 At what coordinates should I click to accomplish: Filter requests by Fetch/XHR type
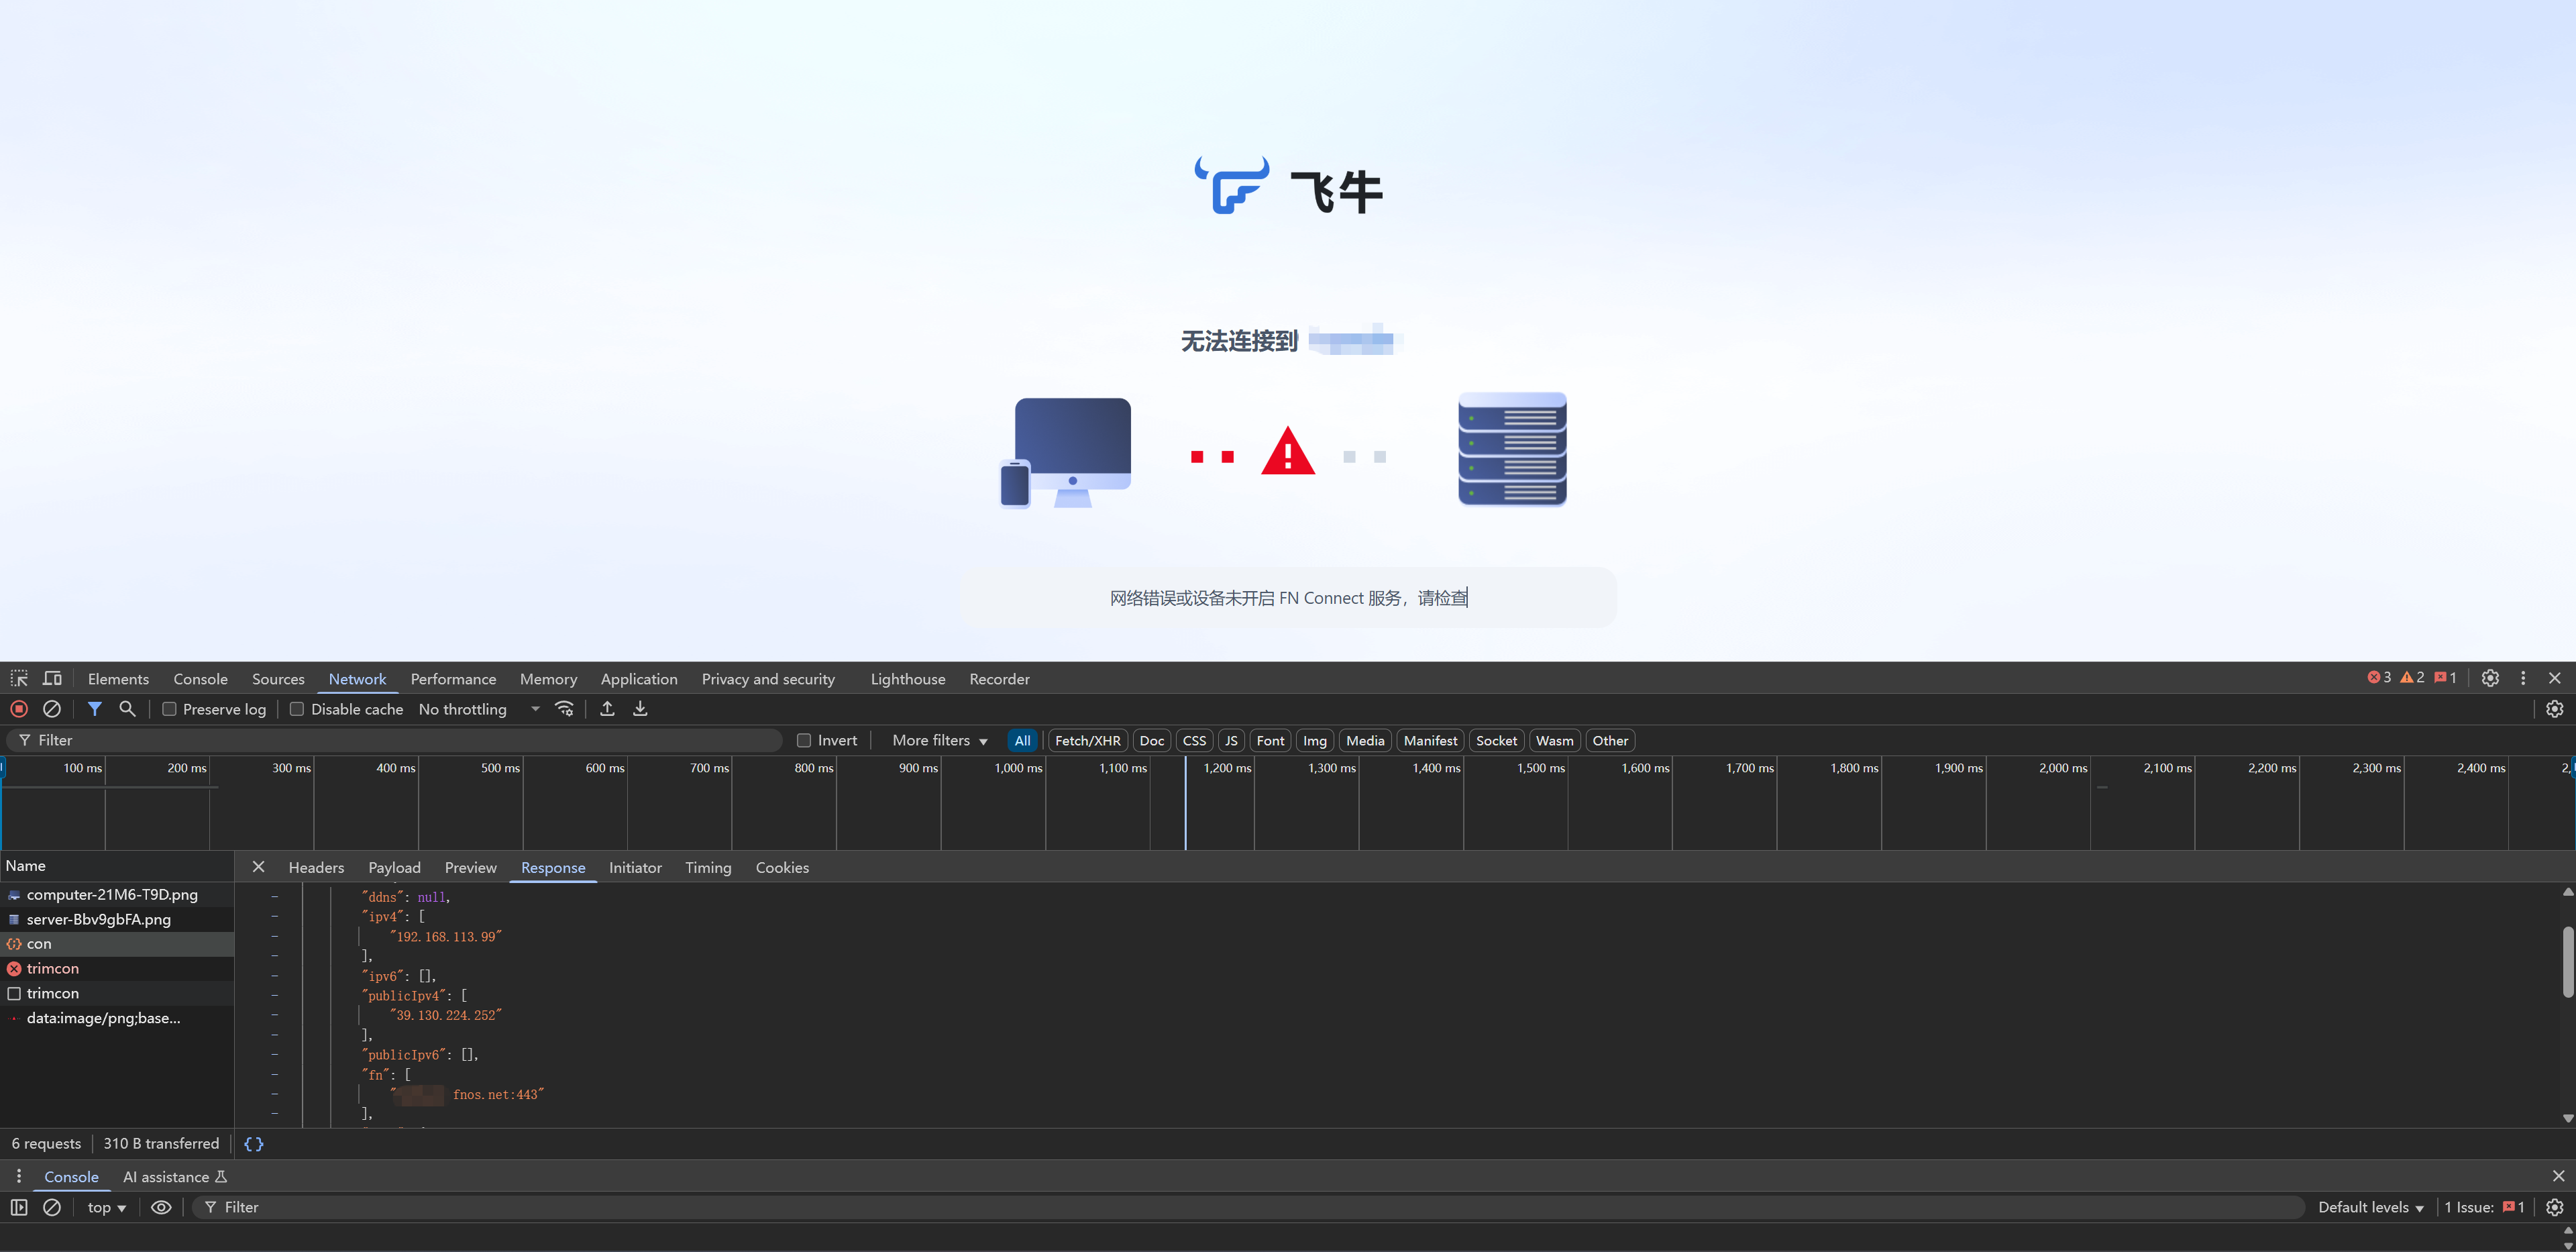click(x=1087, y=741)
